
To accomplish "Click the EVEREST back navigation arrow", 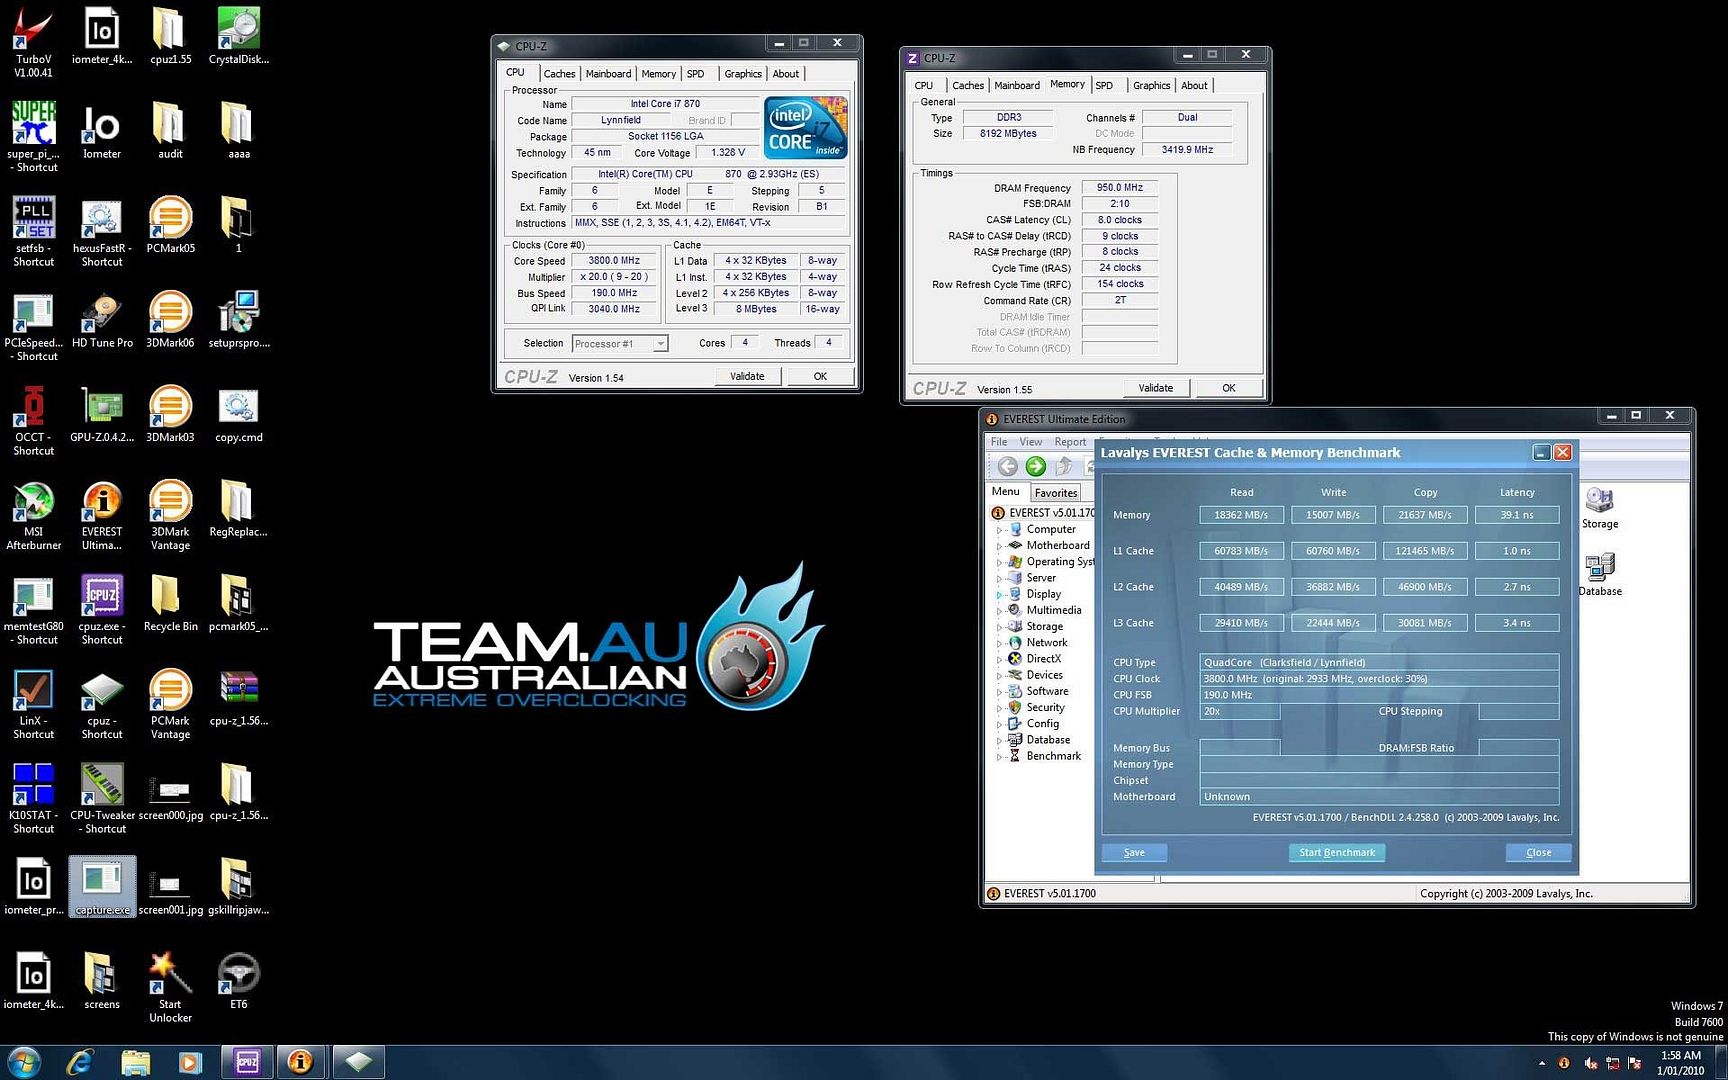I will click(1008, 466).
